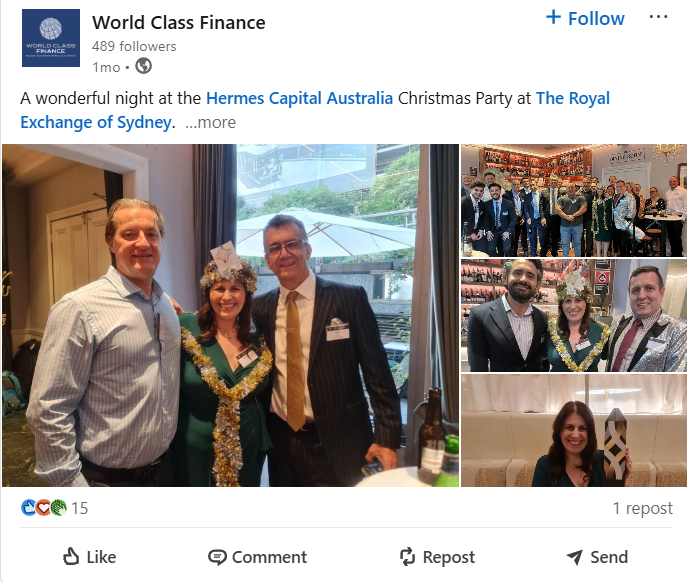The image size is (687, 582).
Task: Click the globe visibility icon
Action: [143, 67]
